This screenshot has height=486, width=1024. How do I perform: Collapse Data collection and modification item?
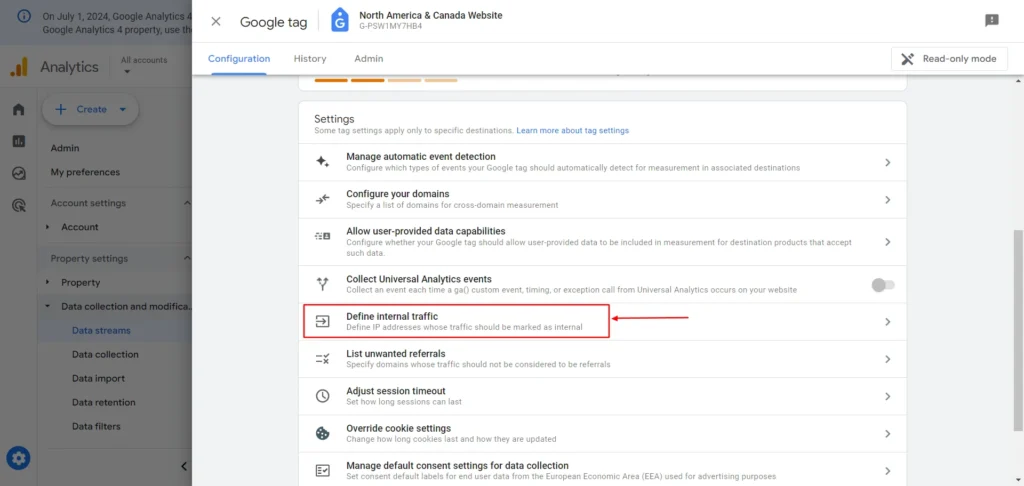(x=48, y=306)
